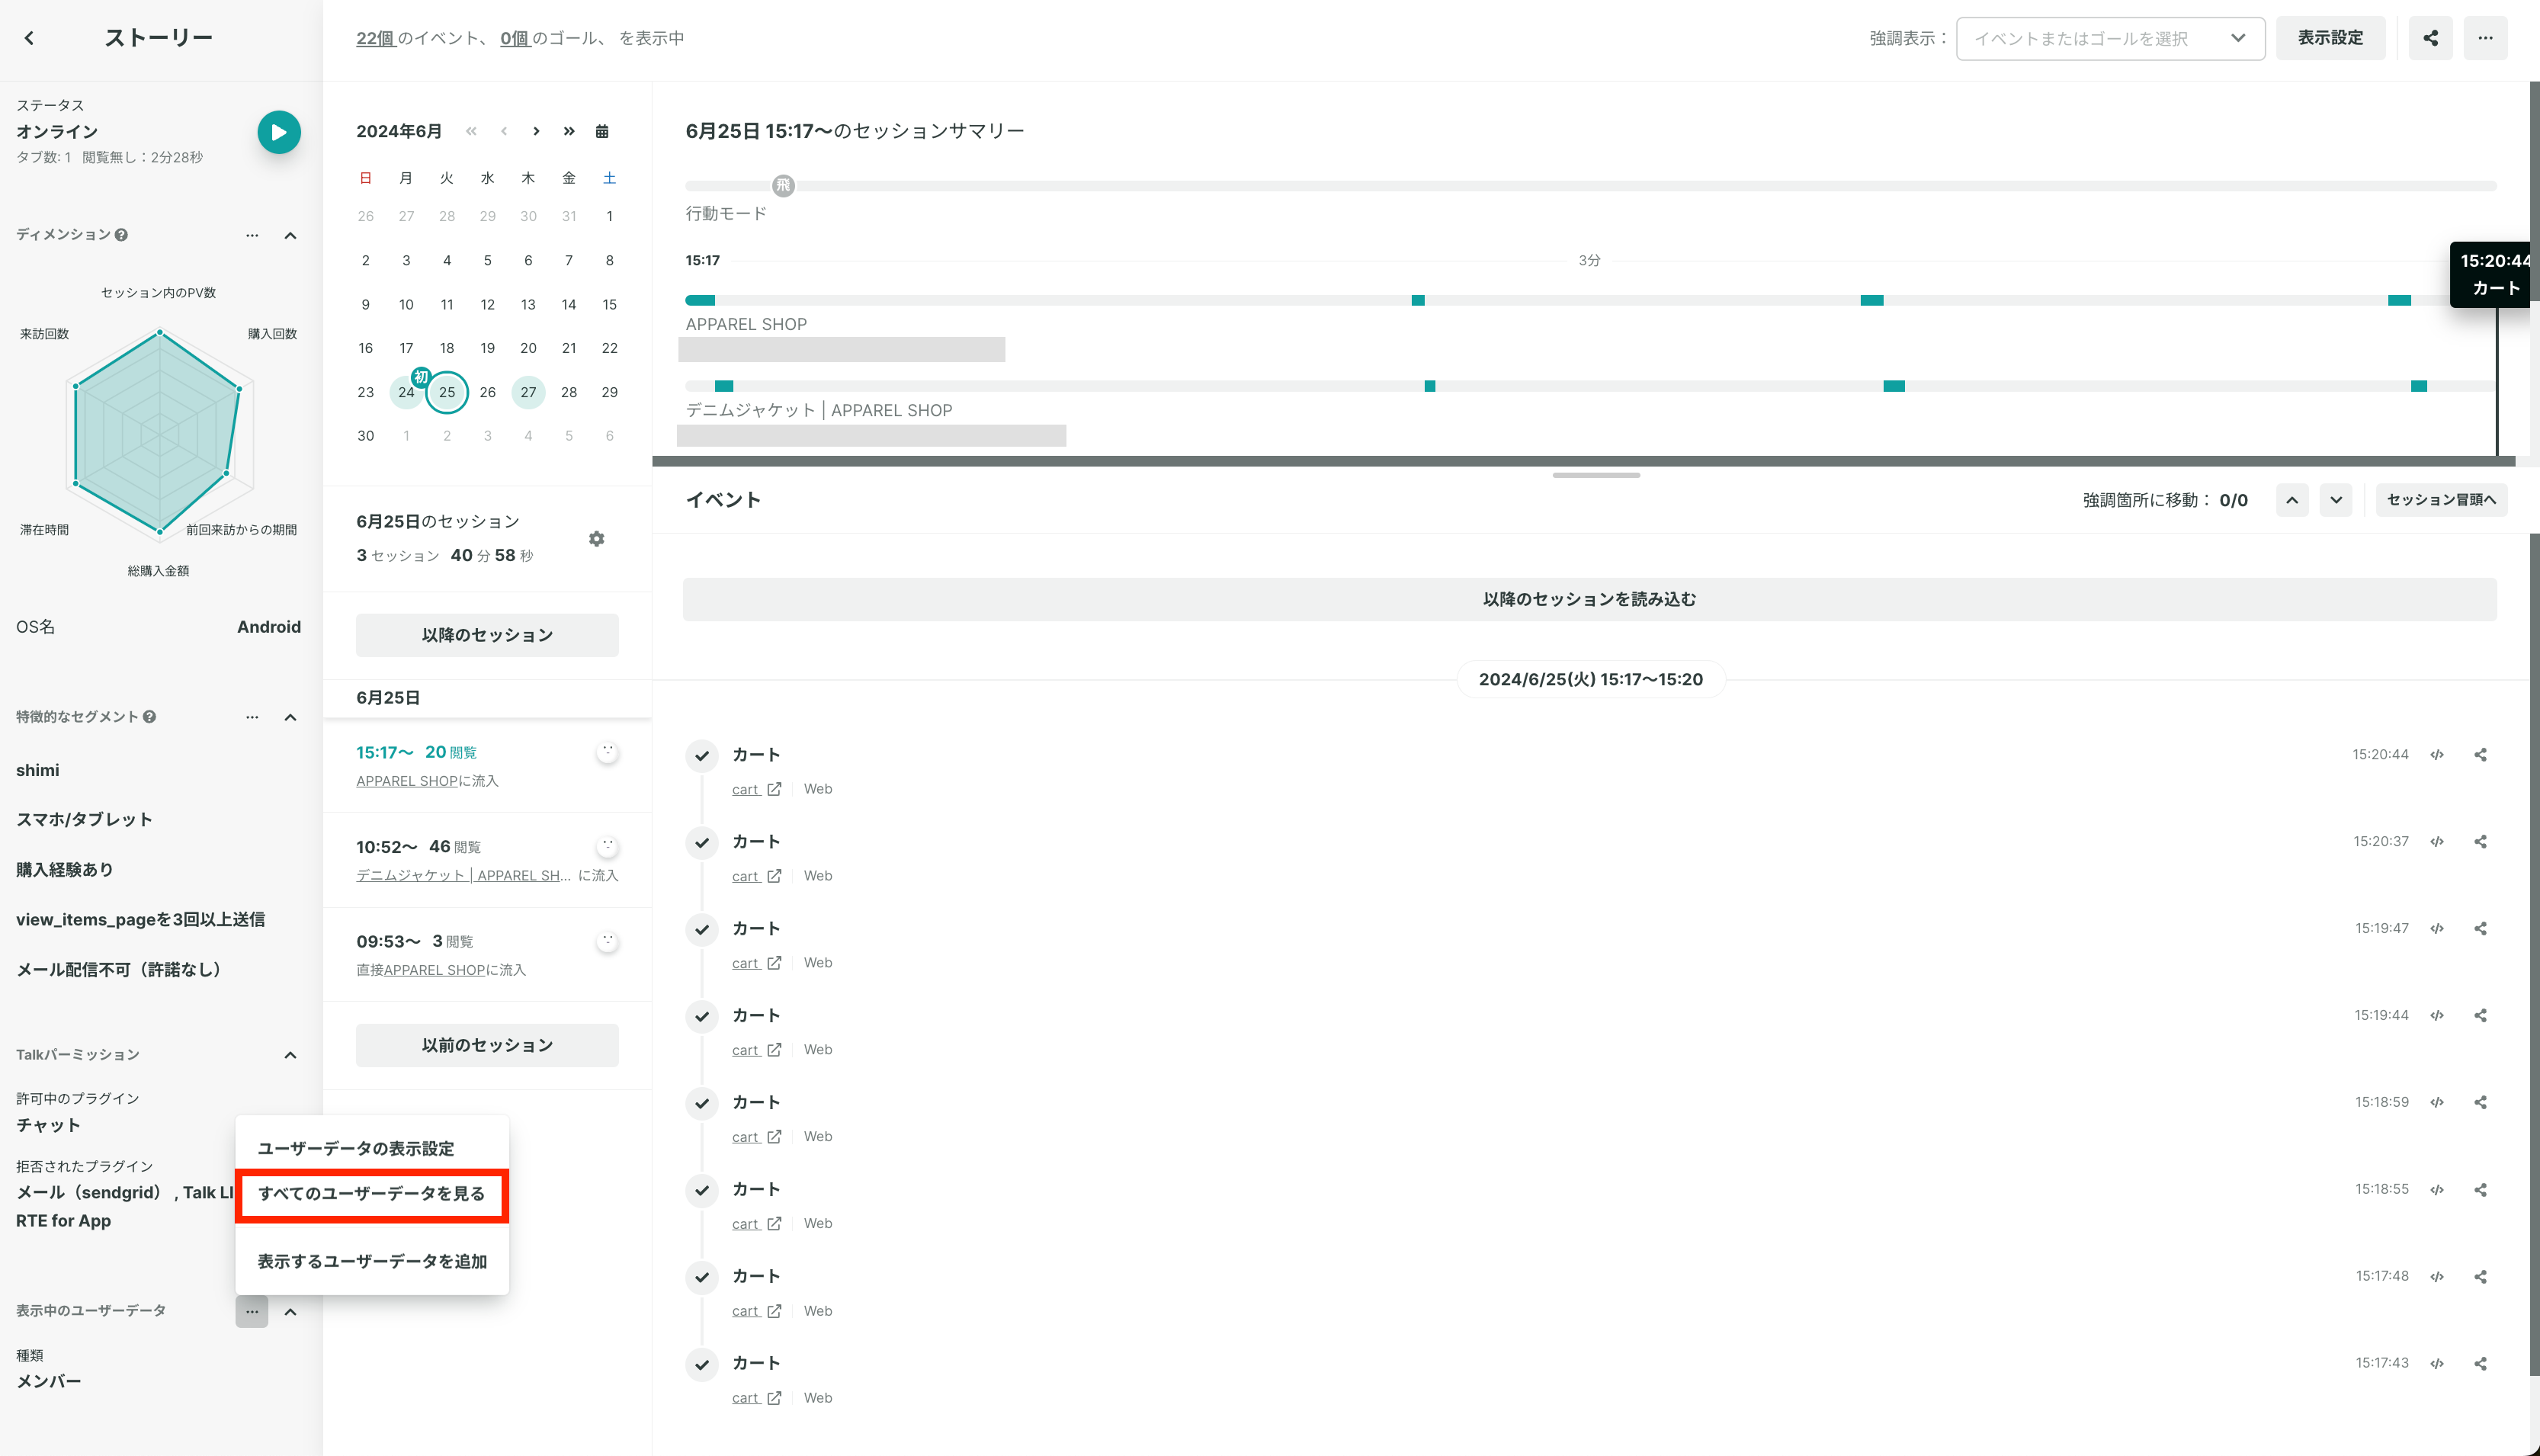Viewport: 2540px width, 1456px height.
Task: Click 以降のセッション button
Action: [x=487, y=635]
